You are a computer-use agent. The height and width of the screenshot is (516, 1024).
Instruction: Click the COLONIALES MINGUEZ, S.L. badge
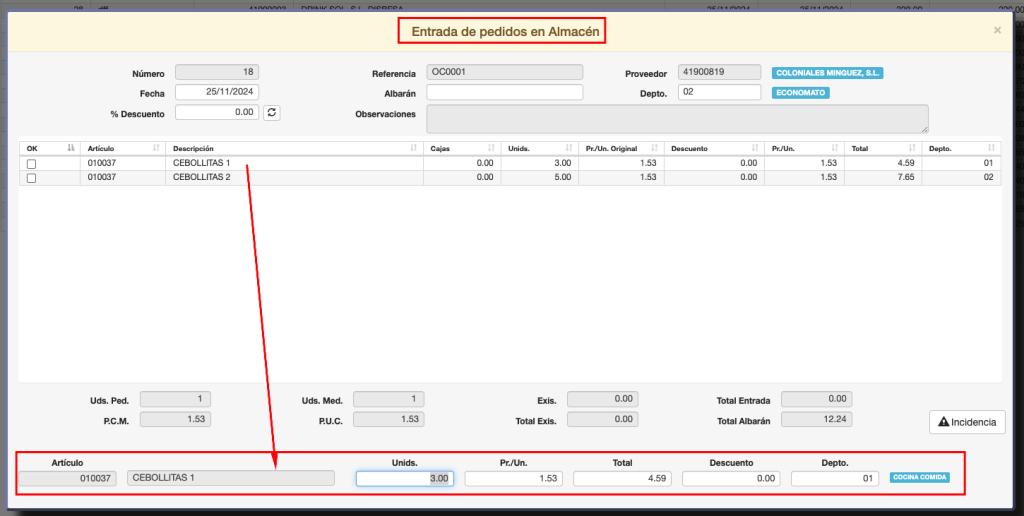tap(827, 73)
